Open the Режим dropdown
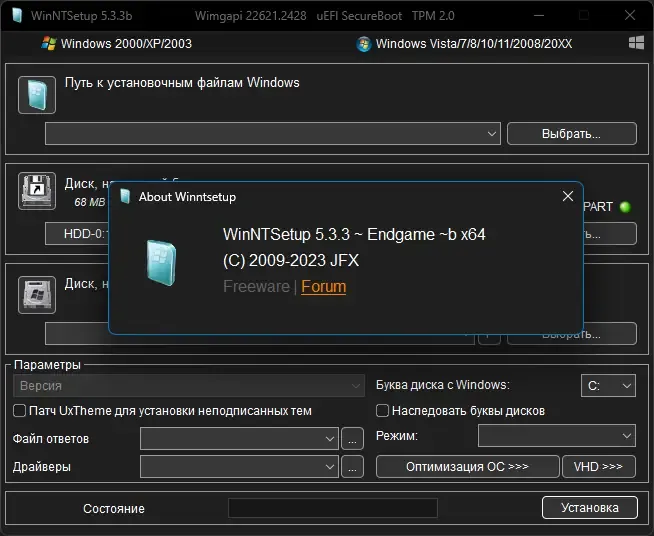Image resolution: width=654 pixels, height=536 pixels. tap(557, 435)
